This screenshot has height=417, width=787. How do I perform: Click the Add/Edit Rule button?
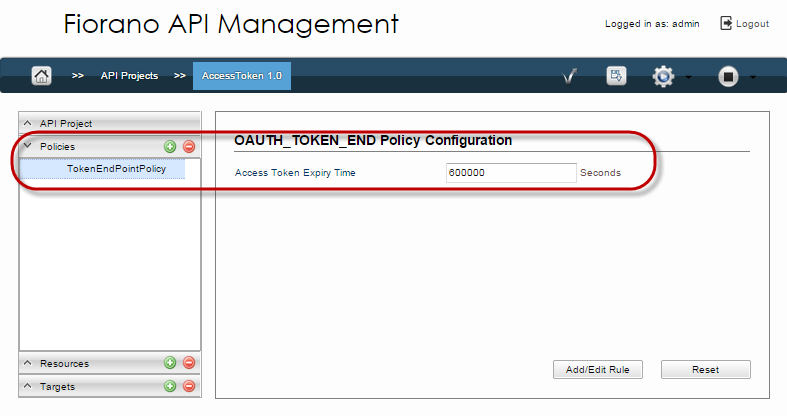(597, 369)
